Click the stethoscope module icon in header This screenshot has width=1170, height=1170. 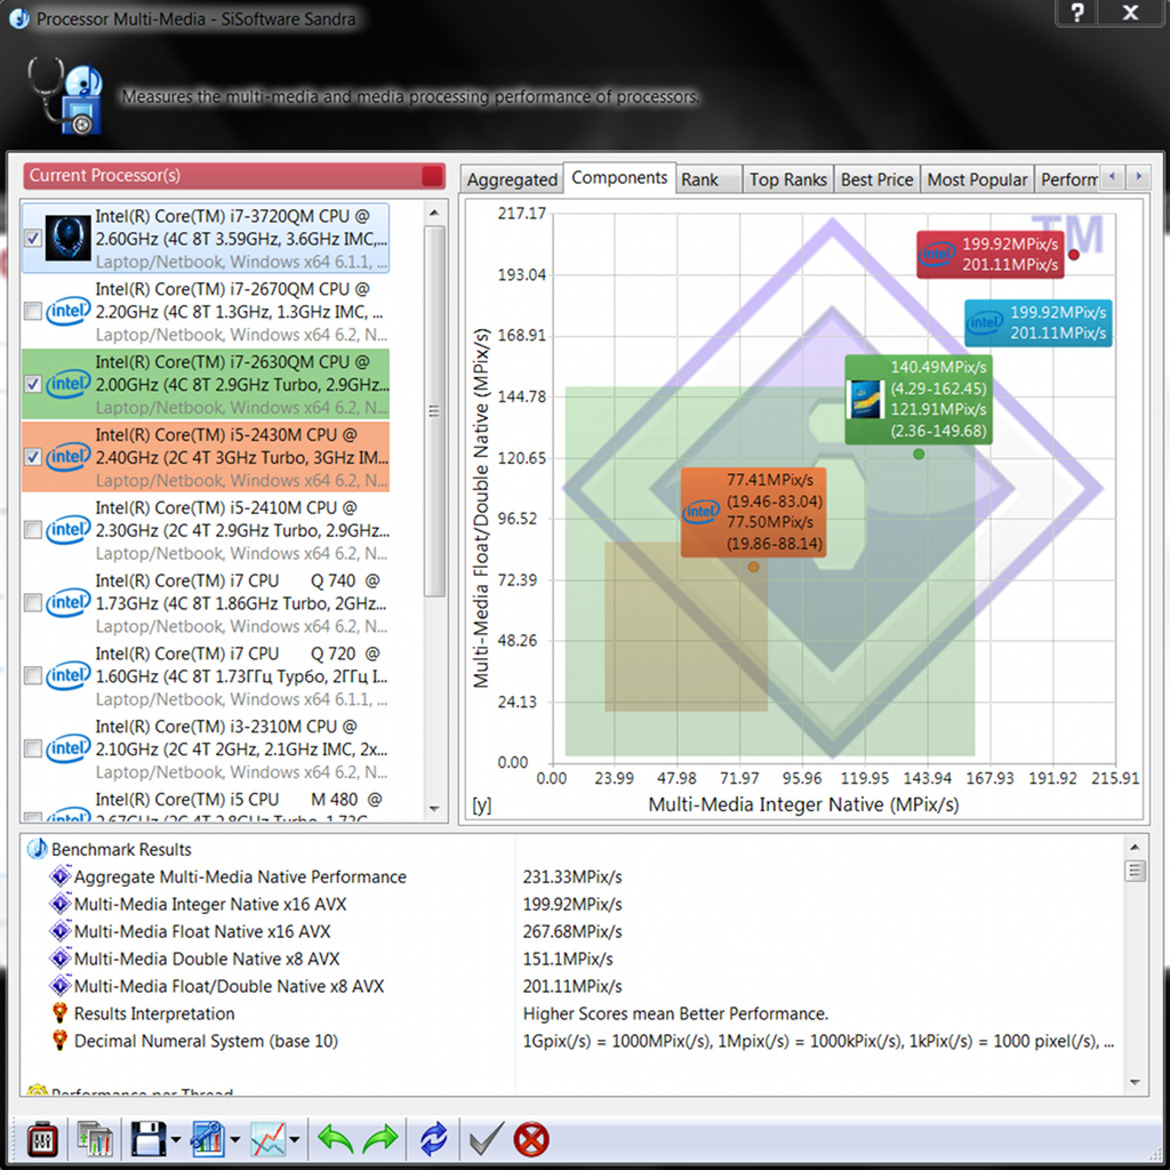coord(65,96)
